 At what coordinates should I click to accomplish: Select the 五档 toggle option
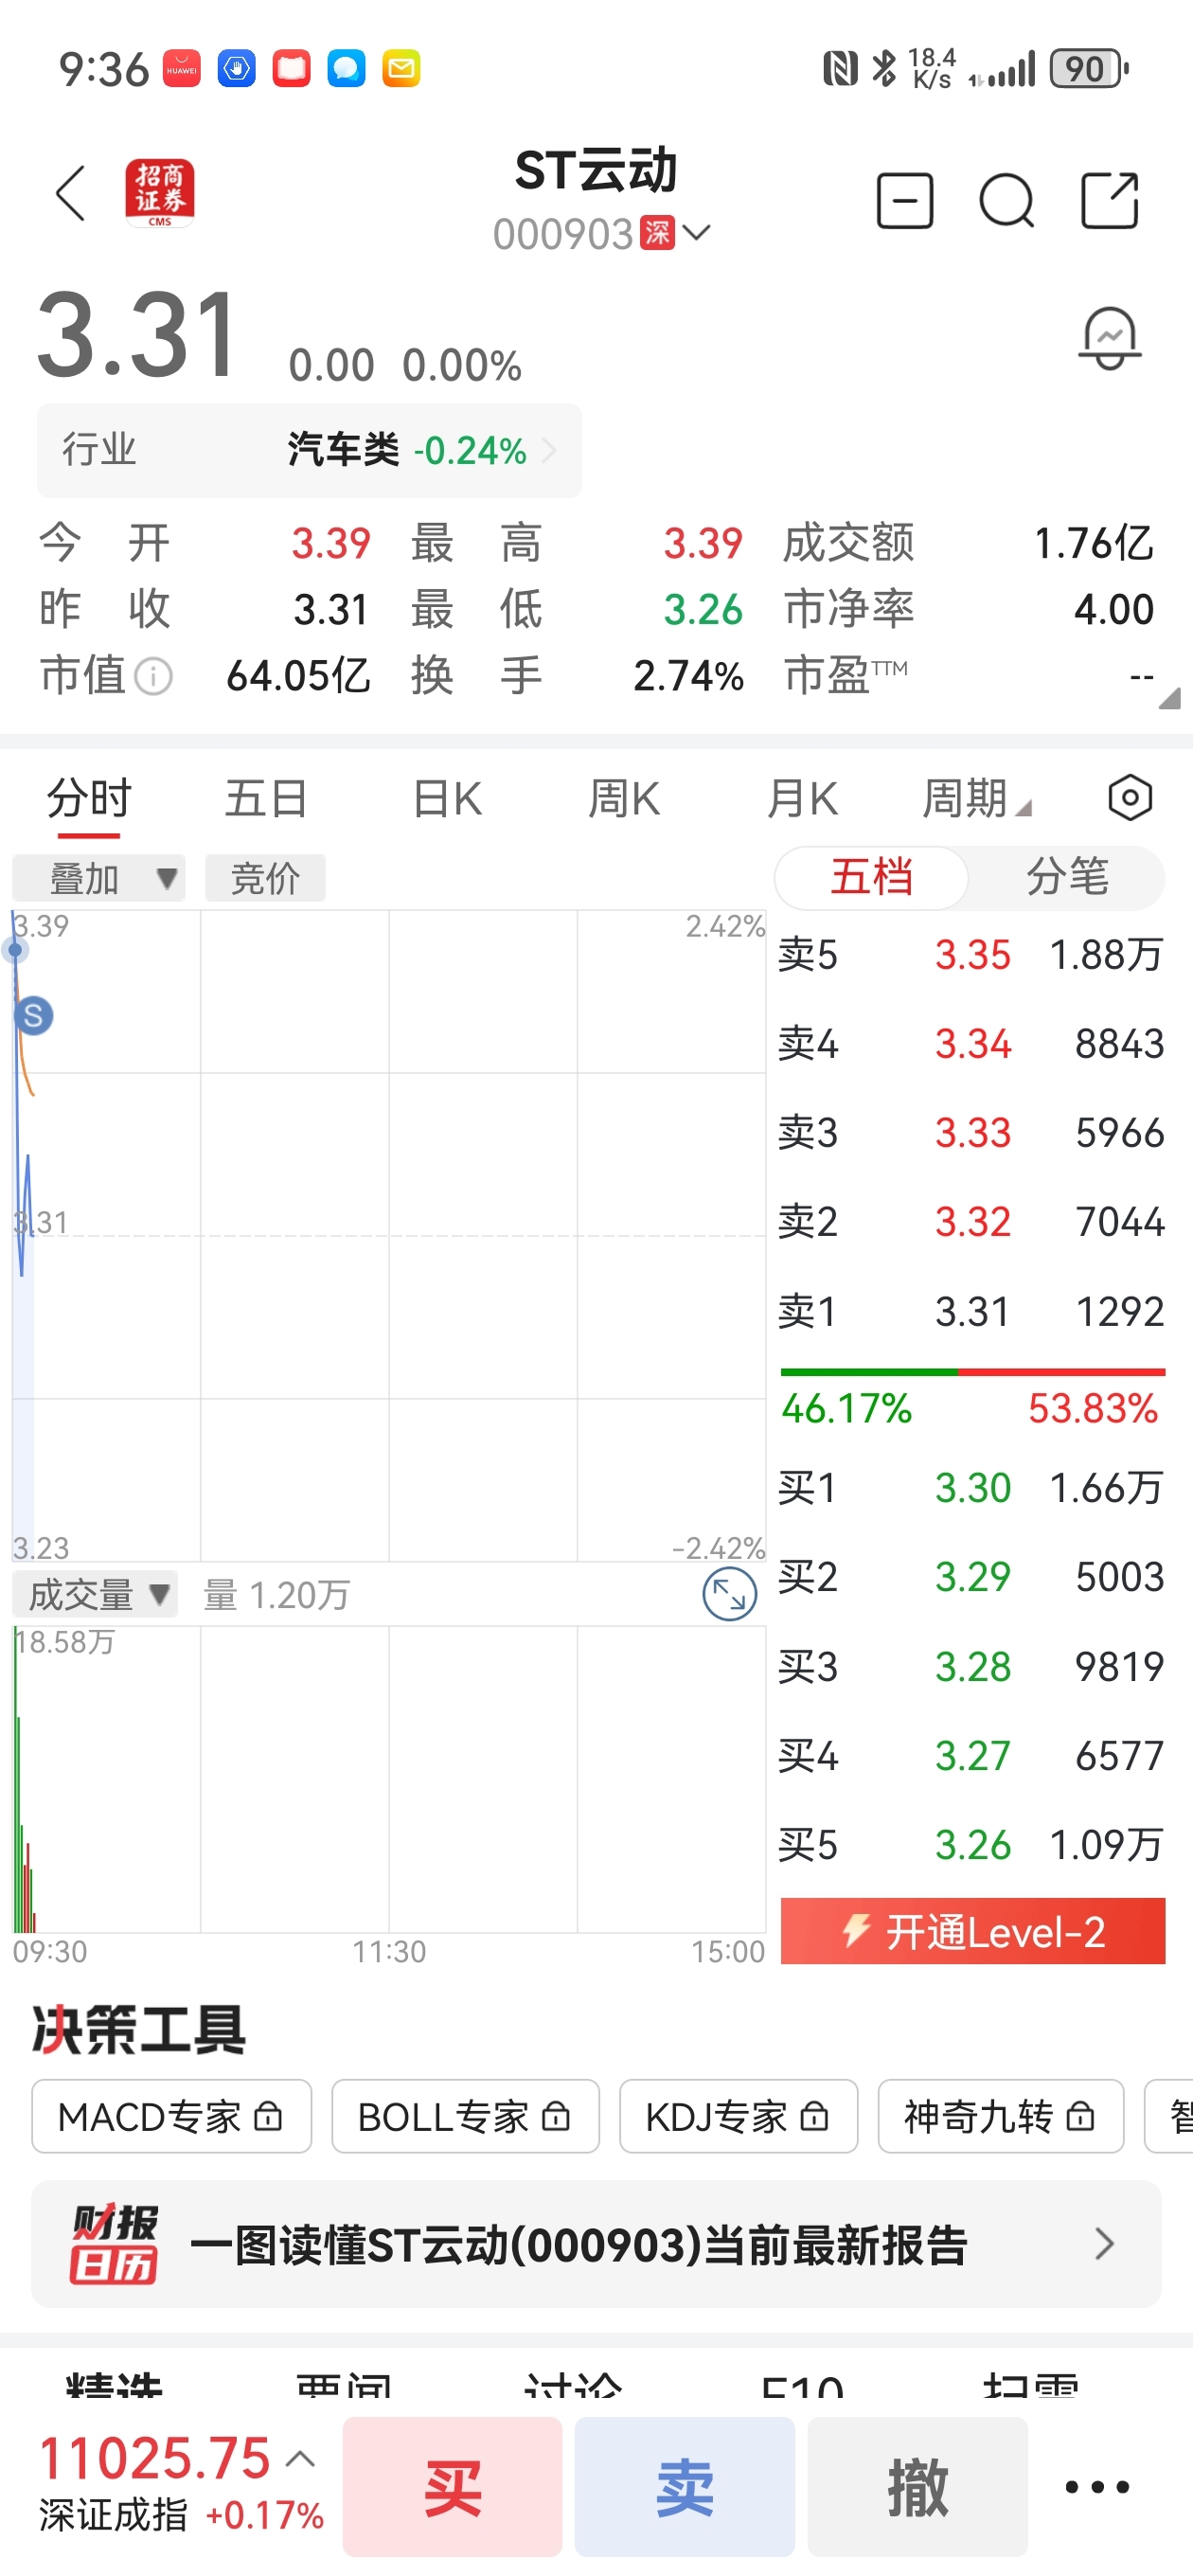click(x=871, y=877)
